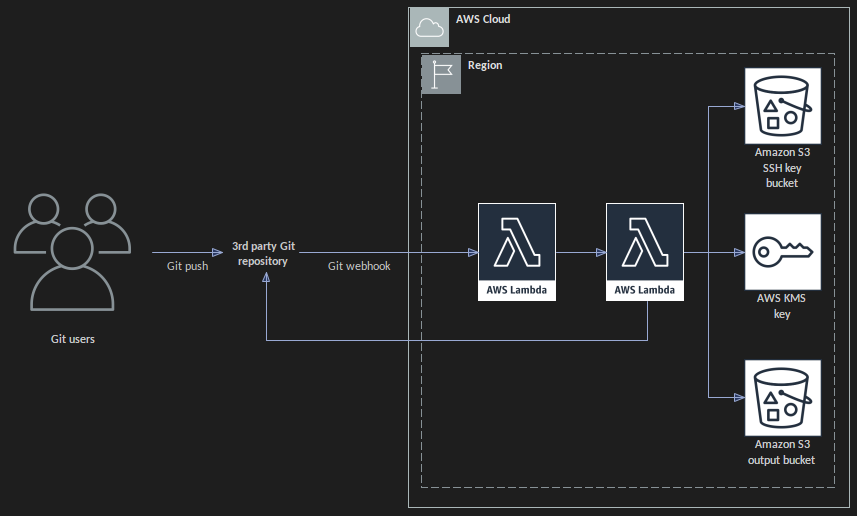
Task: Click the Git webhook label
Action: click(x=359, y=267)
